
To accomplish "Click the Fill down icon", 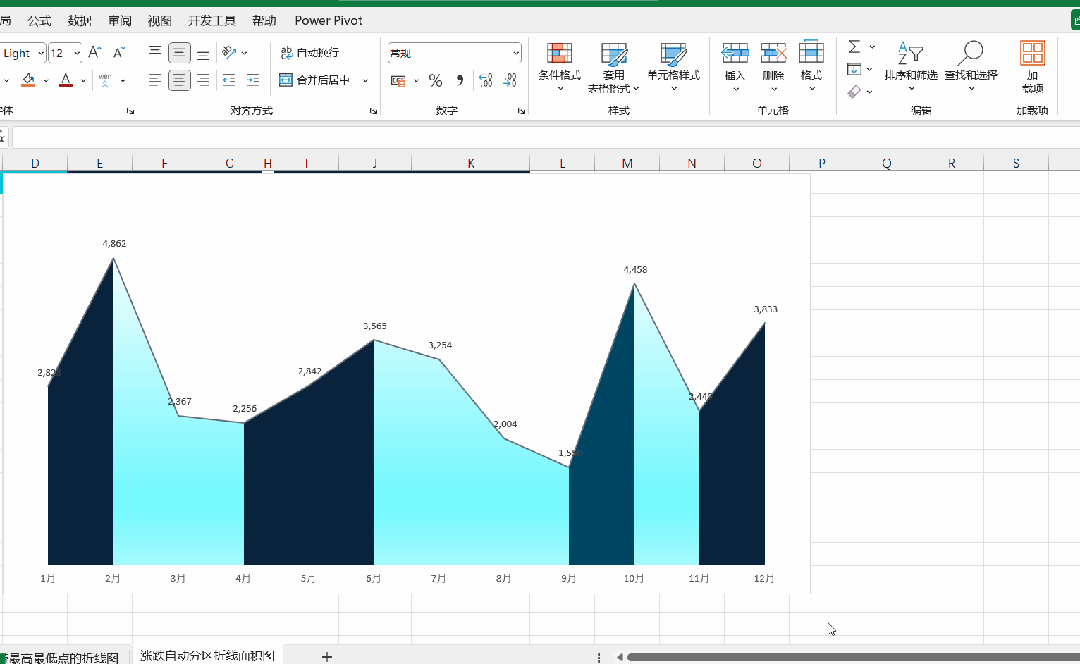I will pos(854,69).
